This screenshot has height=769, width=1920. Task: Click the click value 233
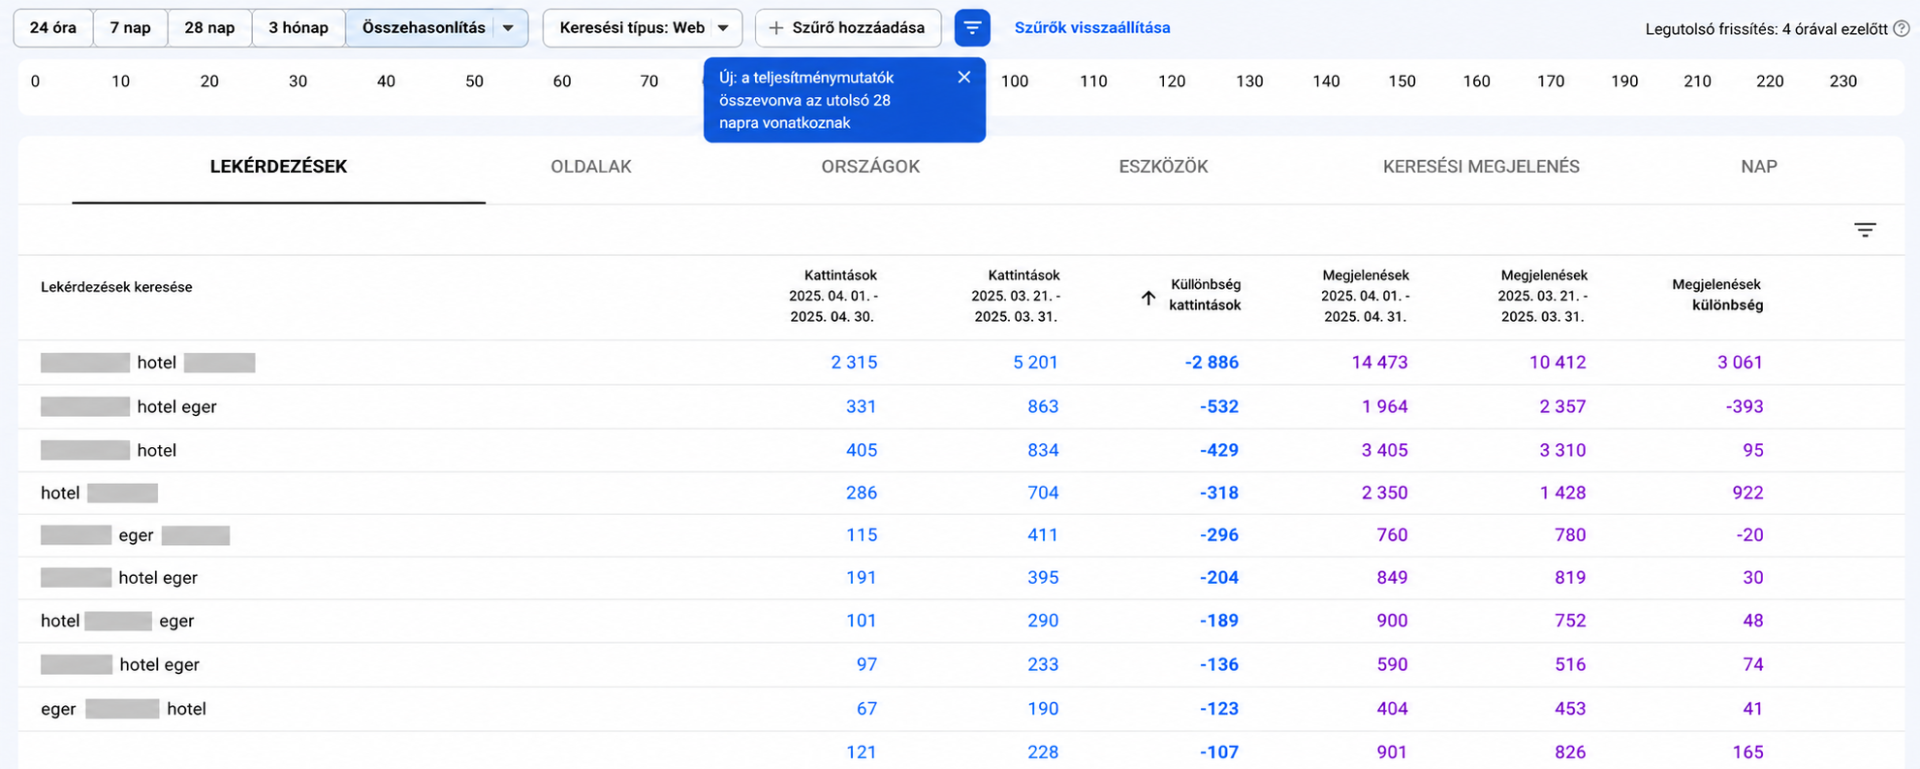(x=1043, y=664)
